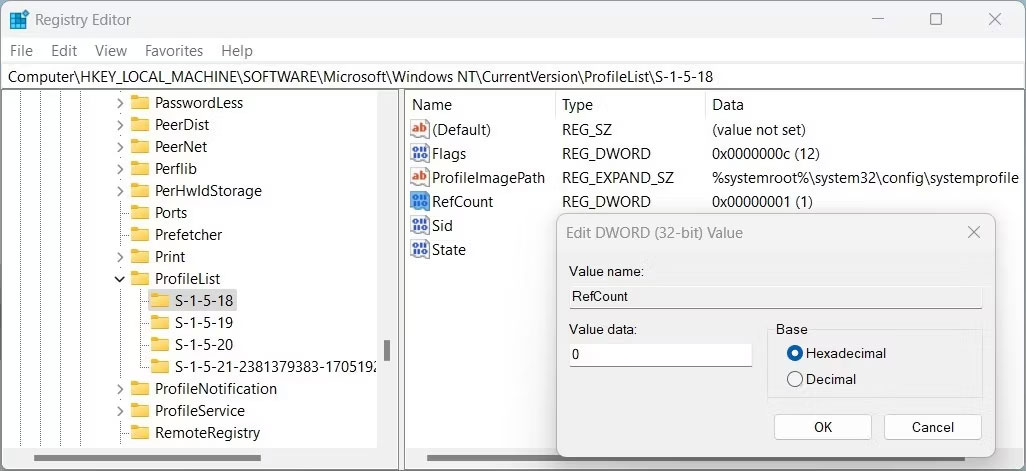Open the View menu

111,50
